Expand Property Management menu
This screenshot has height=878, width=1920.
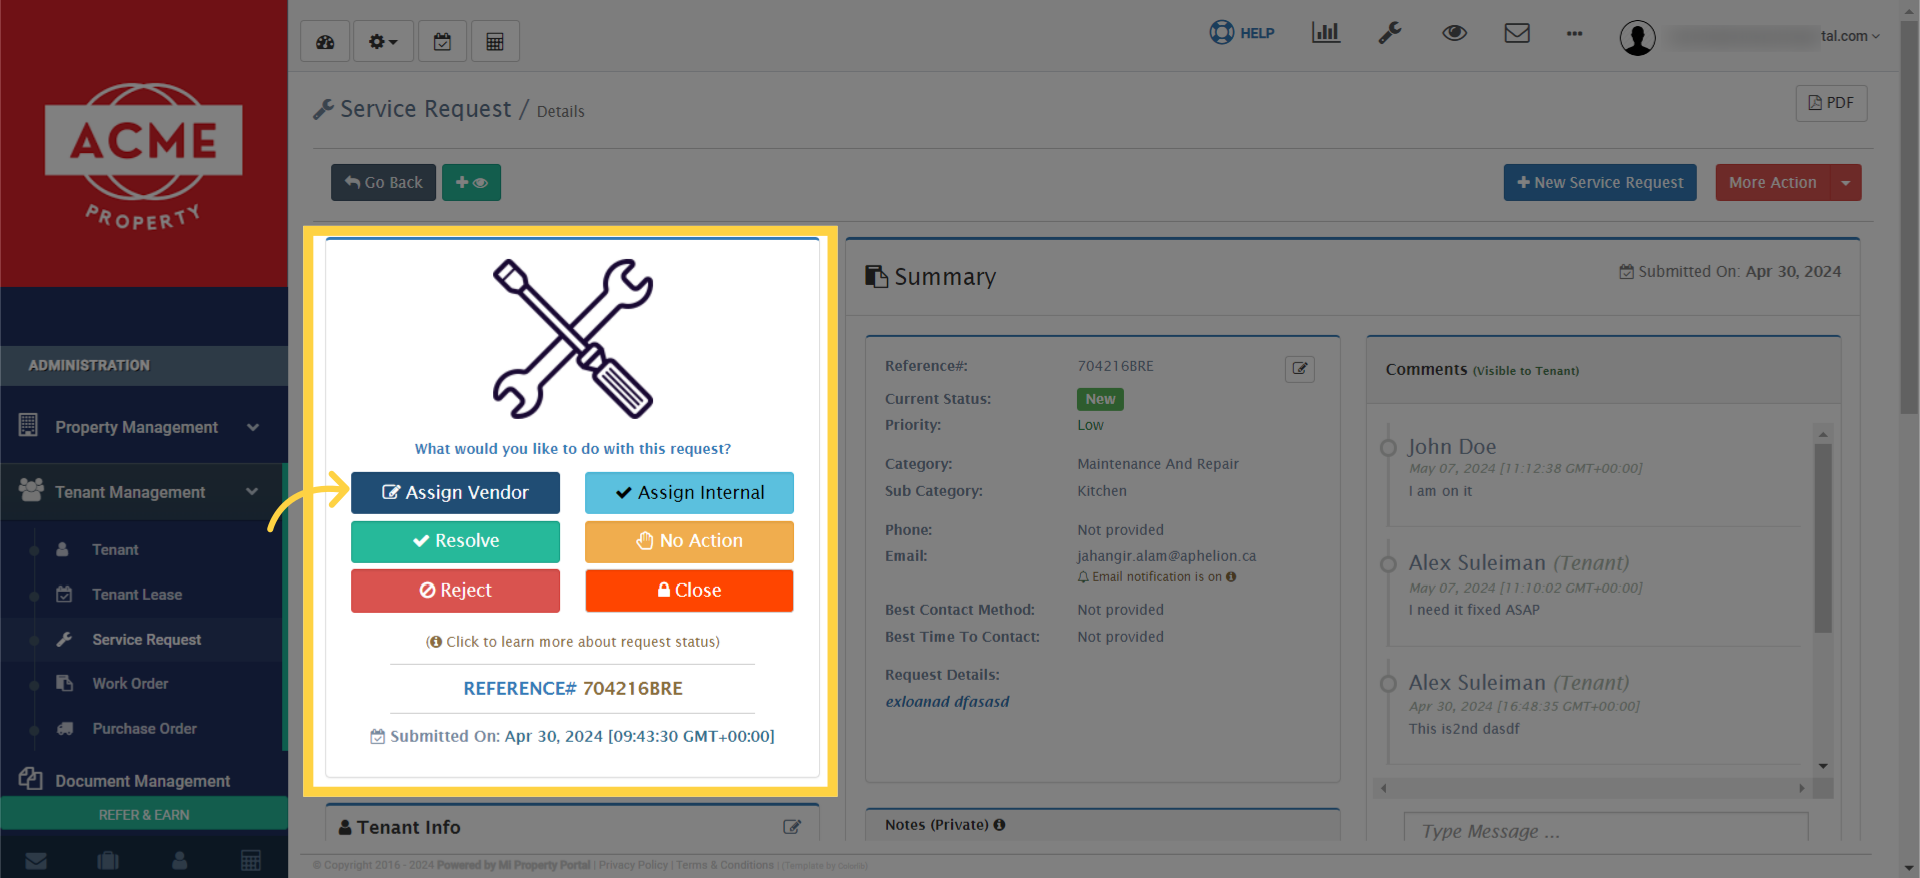pos(144,427)
